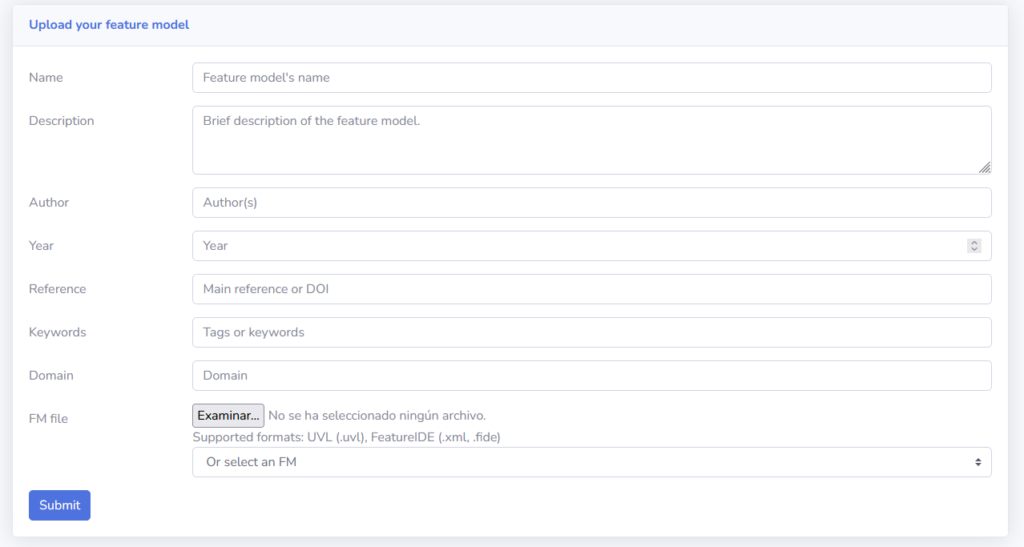Screen dimensions: 1024x547
Task: Submit the feature model form
Action: pos(60,505)
